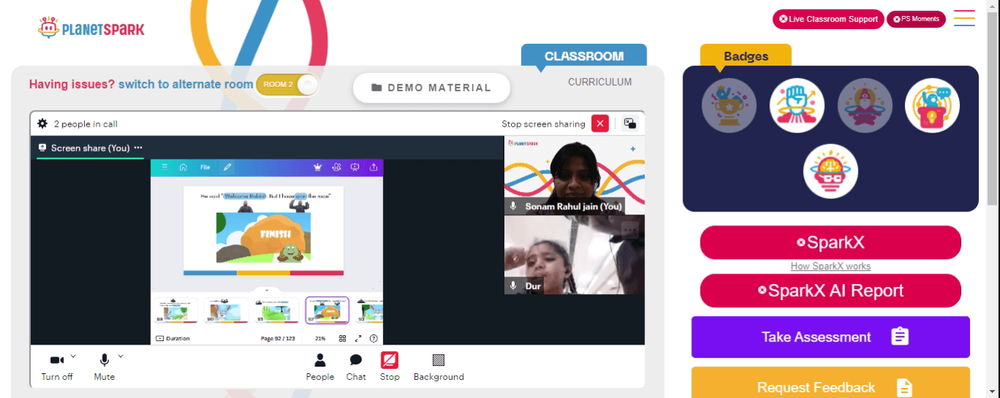The image size is (1000, 398).
Task: Open the DEMO MATERIAL folder
Action: coord(432,88)
